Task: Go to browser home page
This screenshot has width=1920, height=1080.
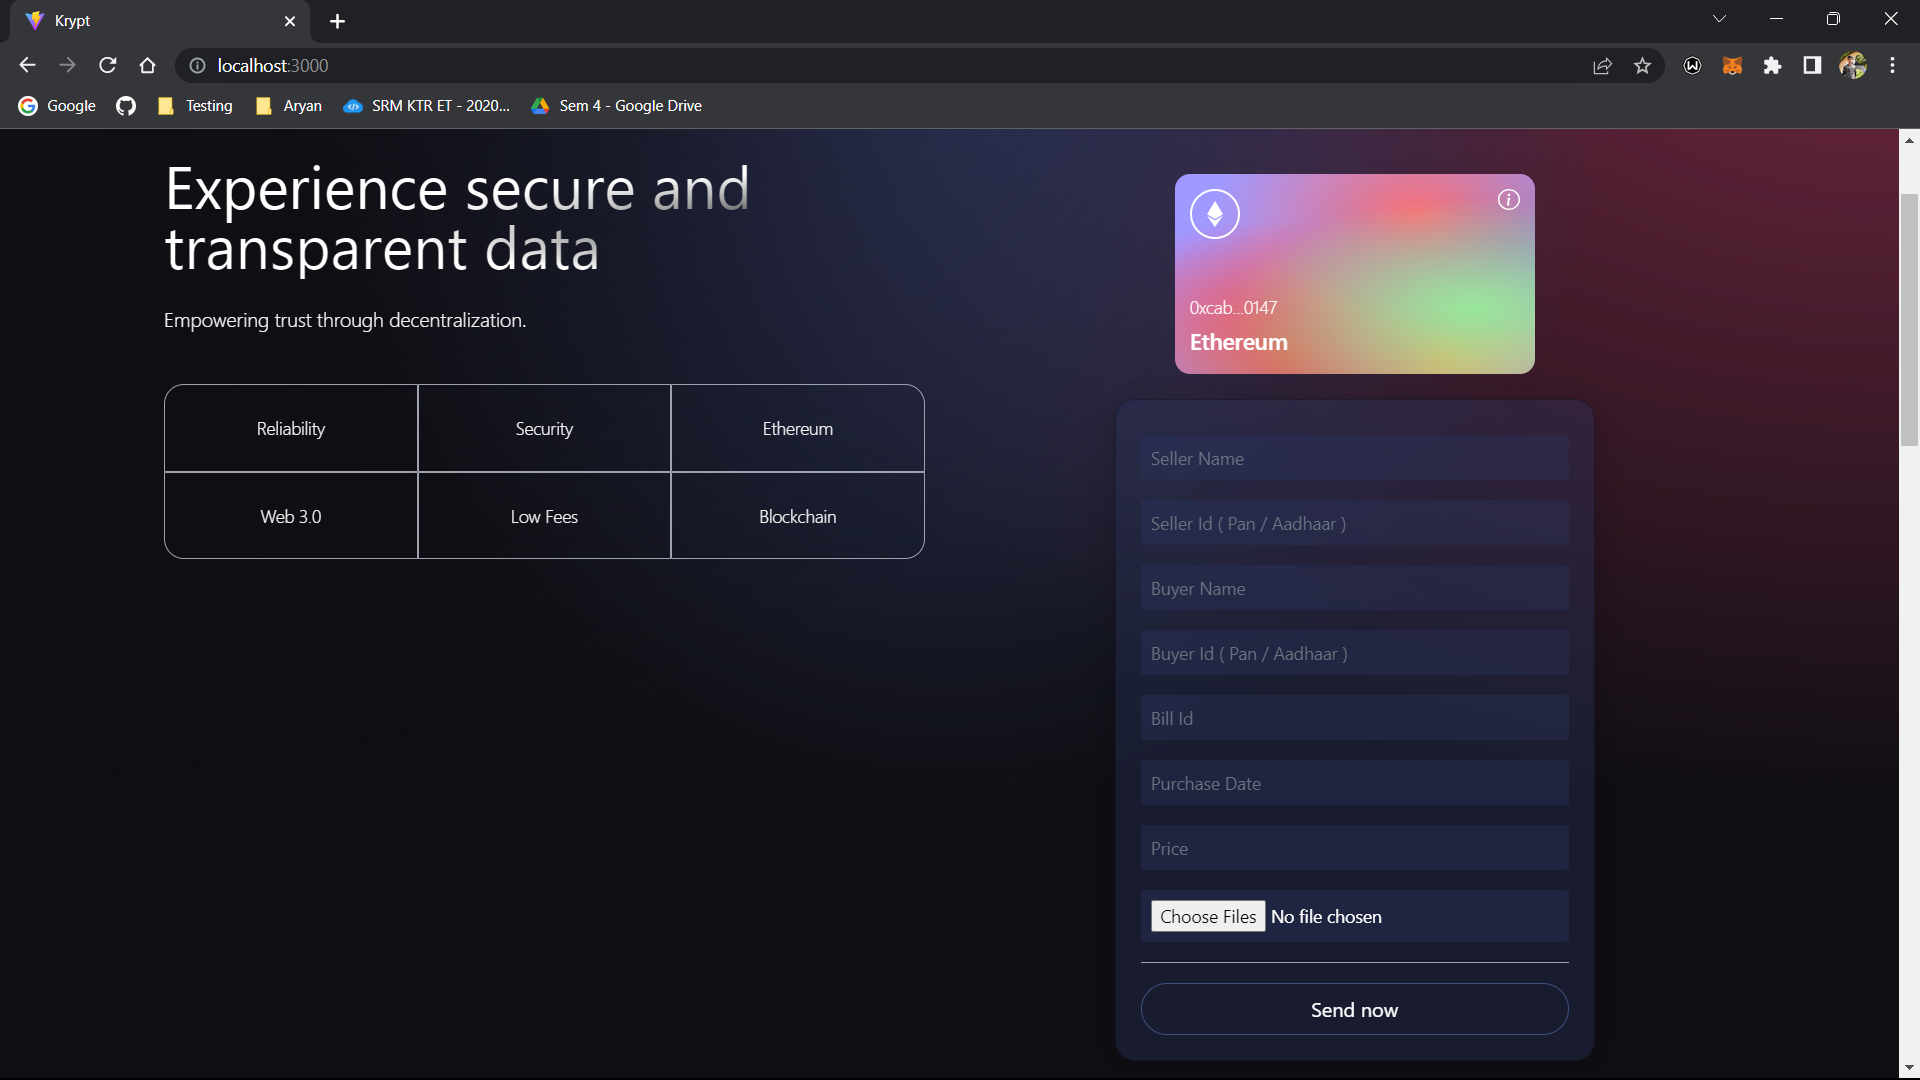Action: point(148,66)
